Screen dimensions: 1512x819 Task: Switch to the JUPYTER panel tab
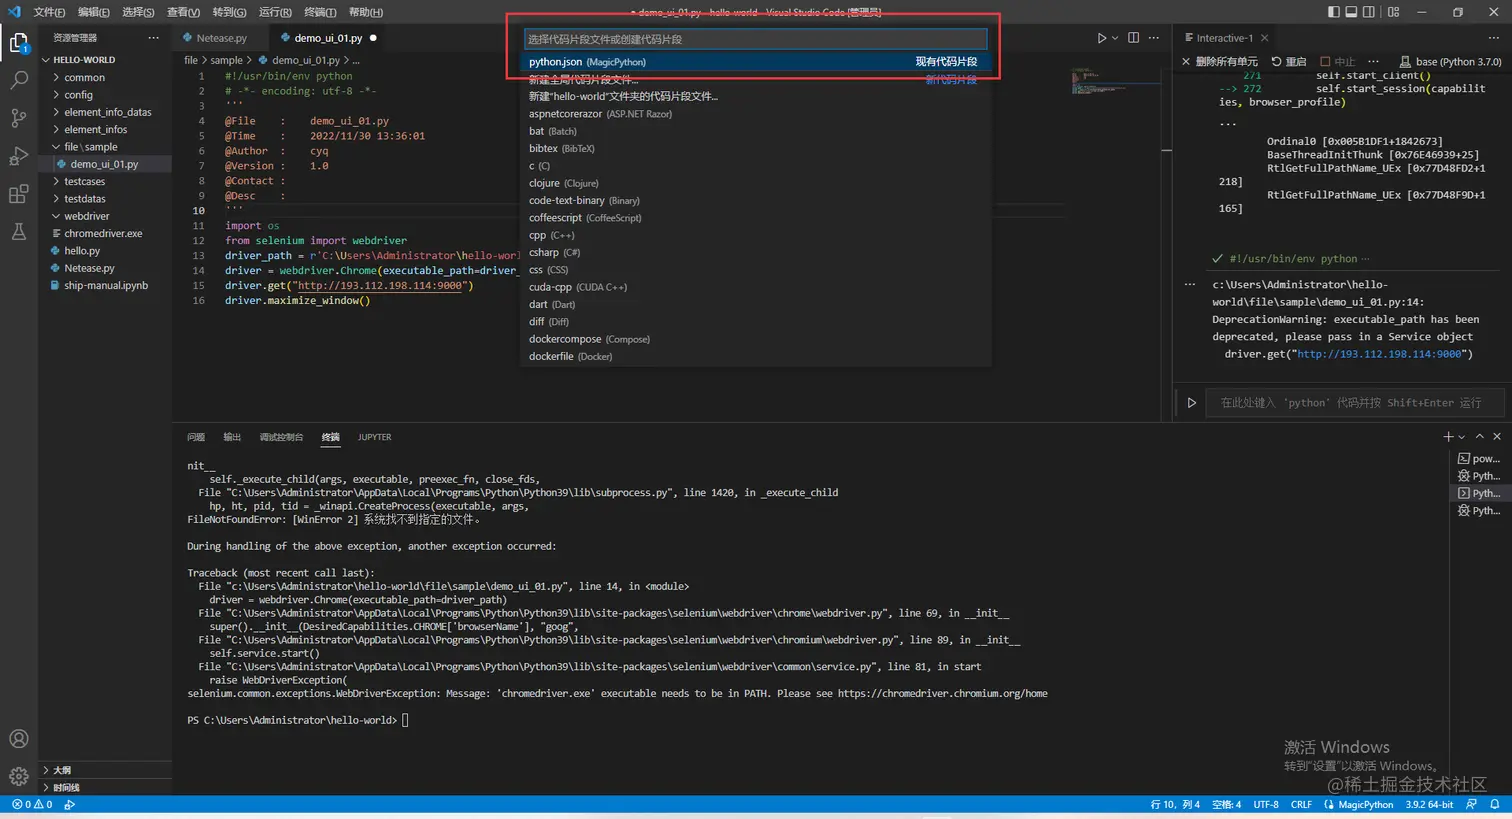pos(375,437)
